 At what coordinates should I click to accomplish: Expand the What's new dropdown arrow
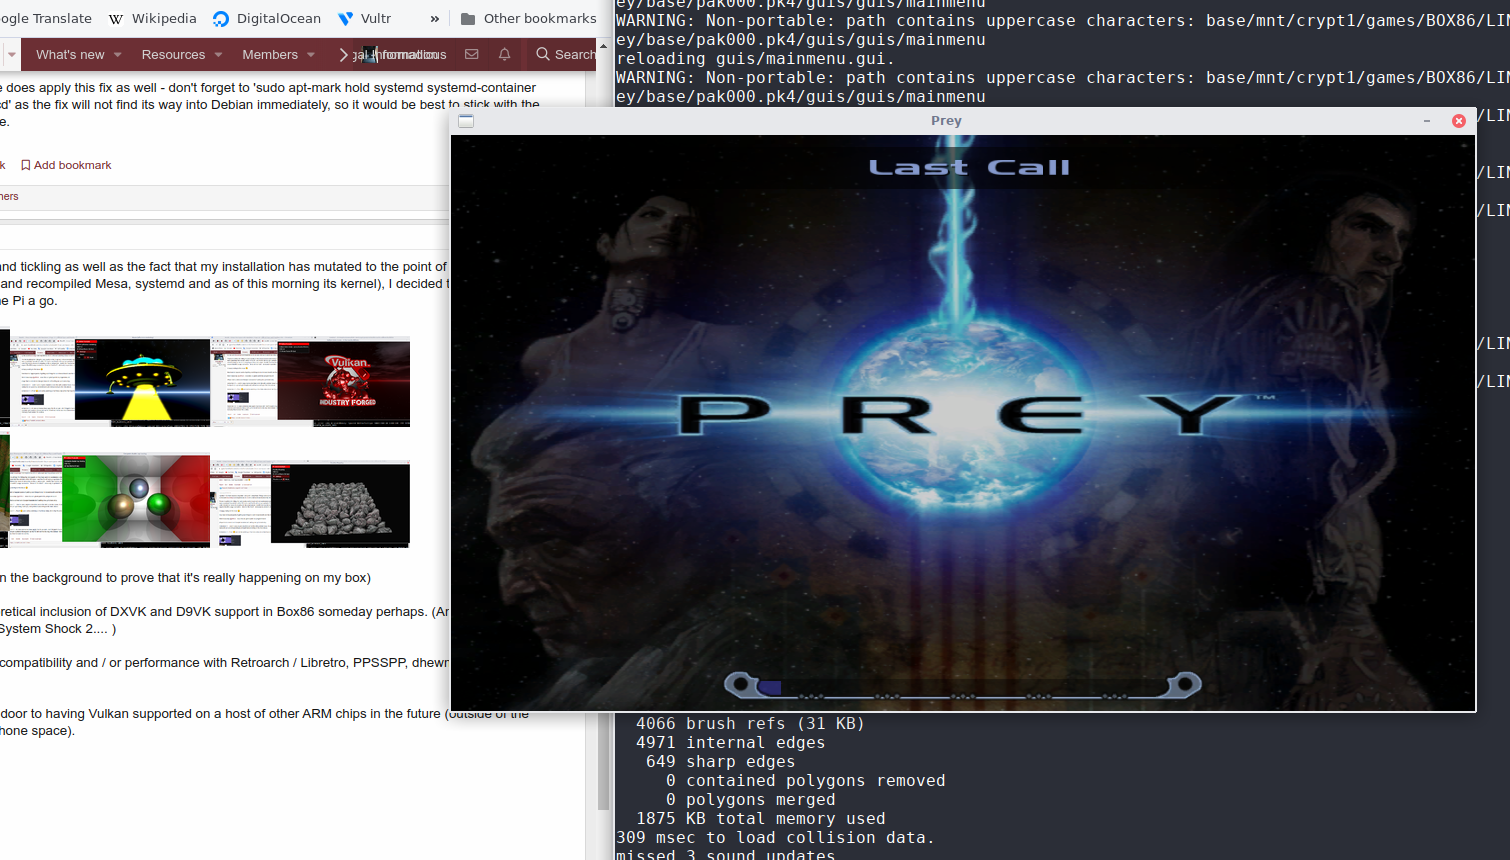118,55
